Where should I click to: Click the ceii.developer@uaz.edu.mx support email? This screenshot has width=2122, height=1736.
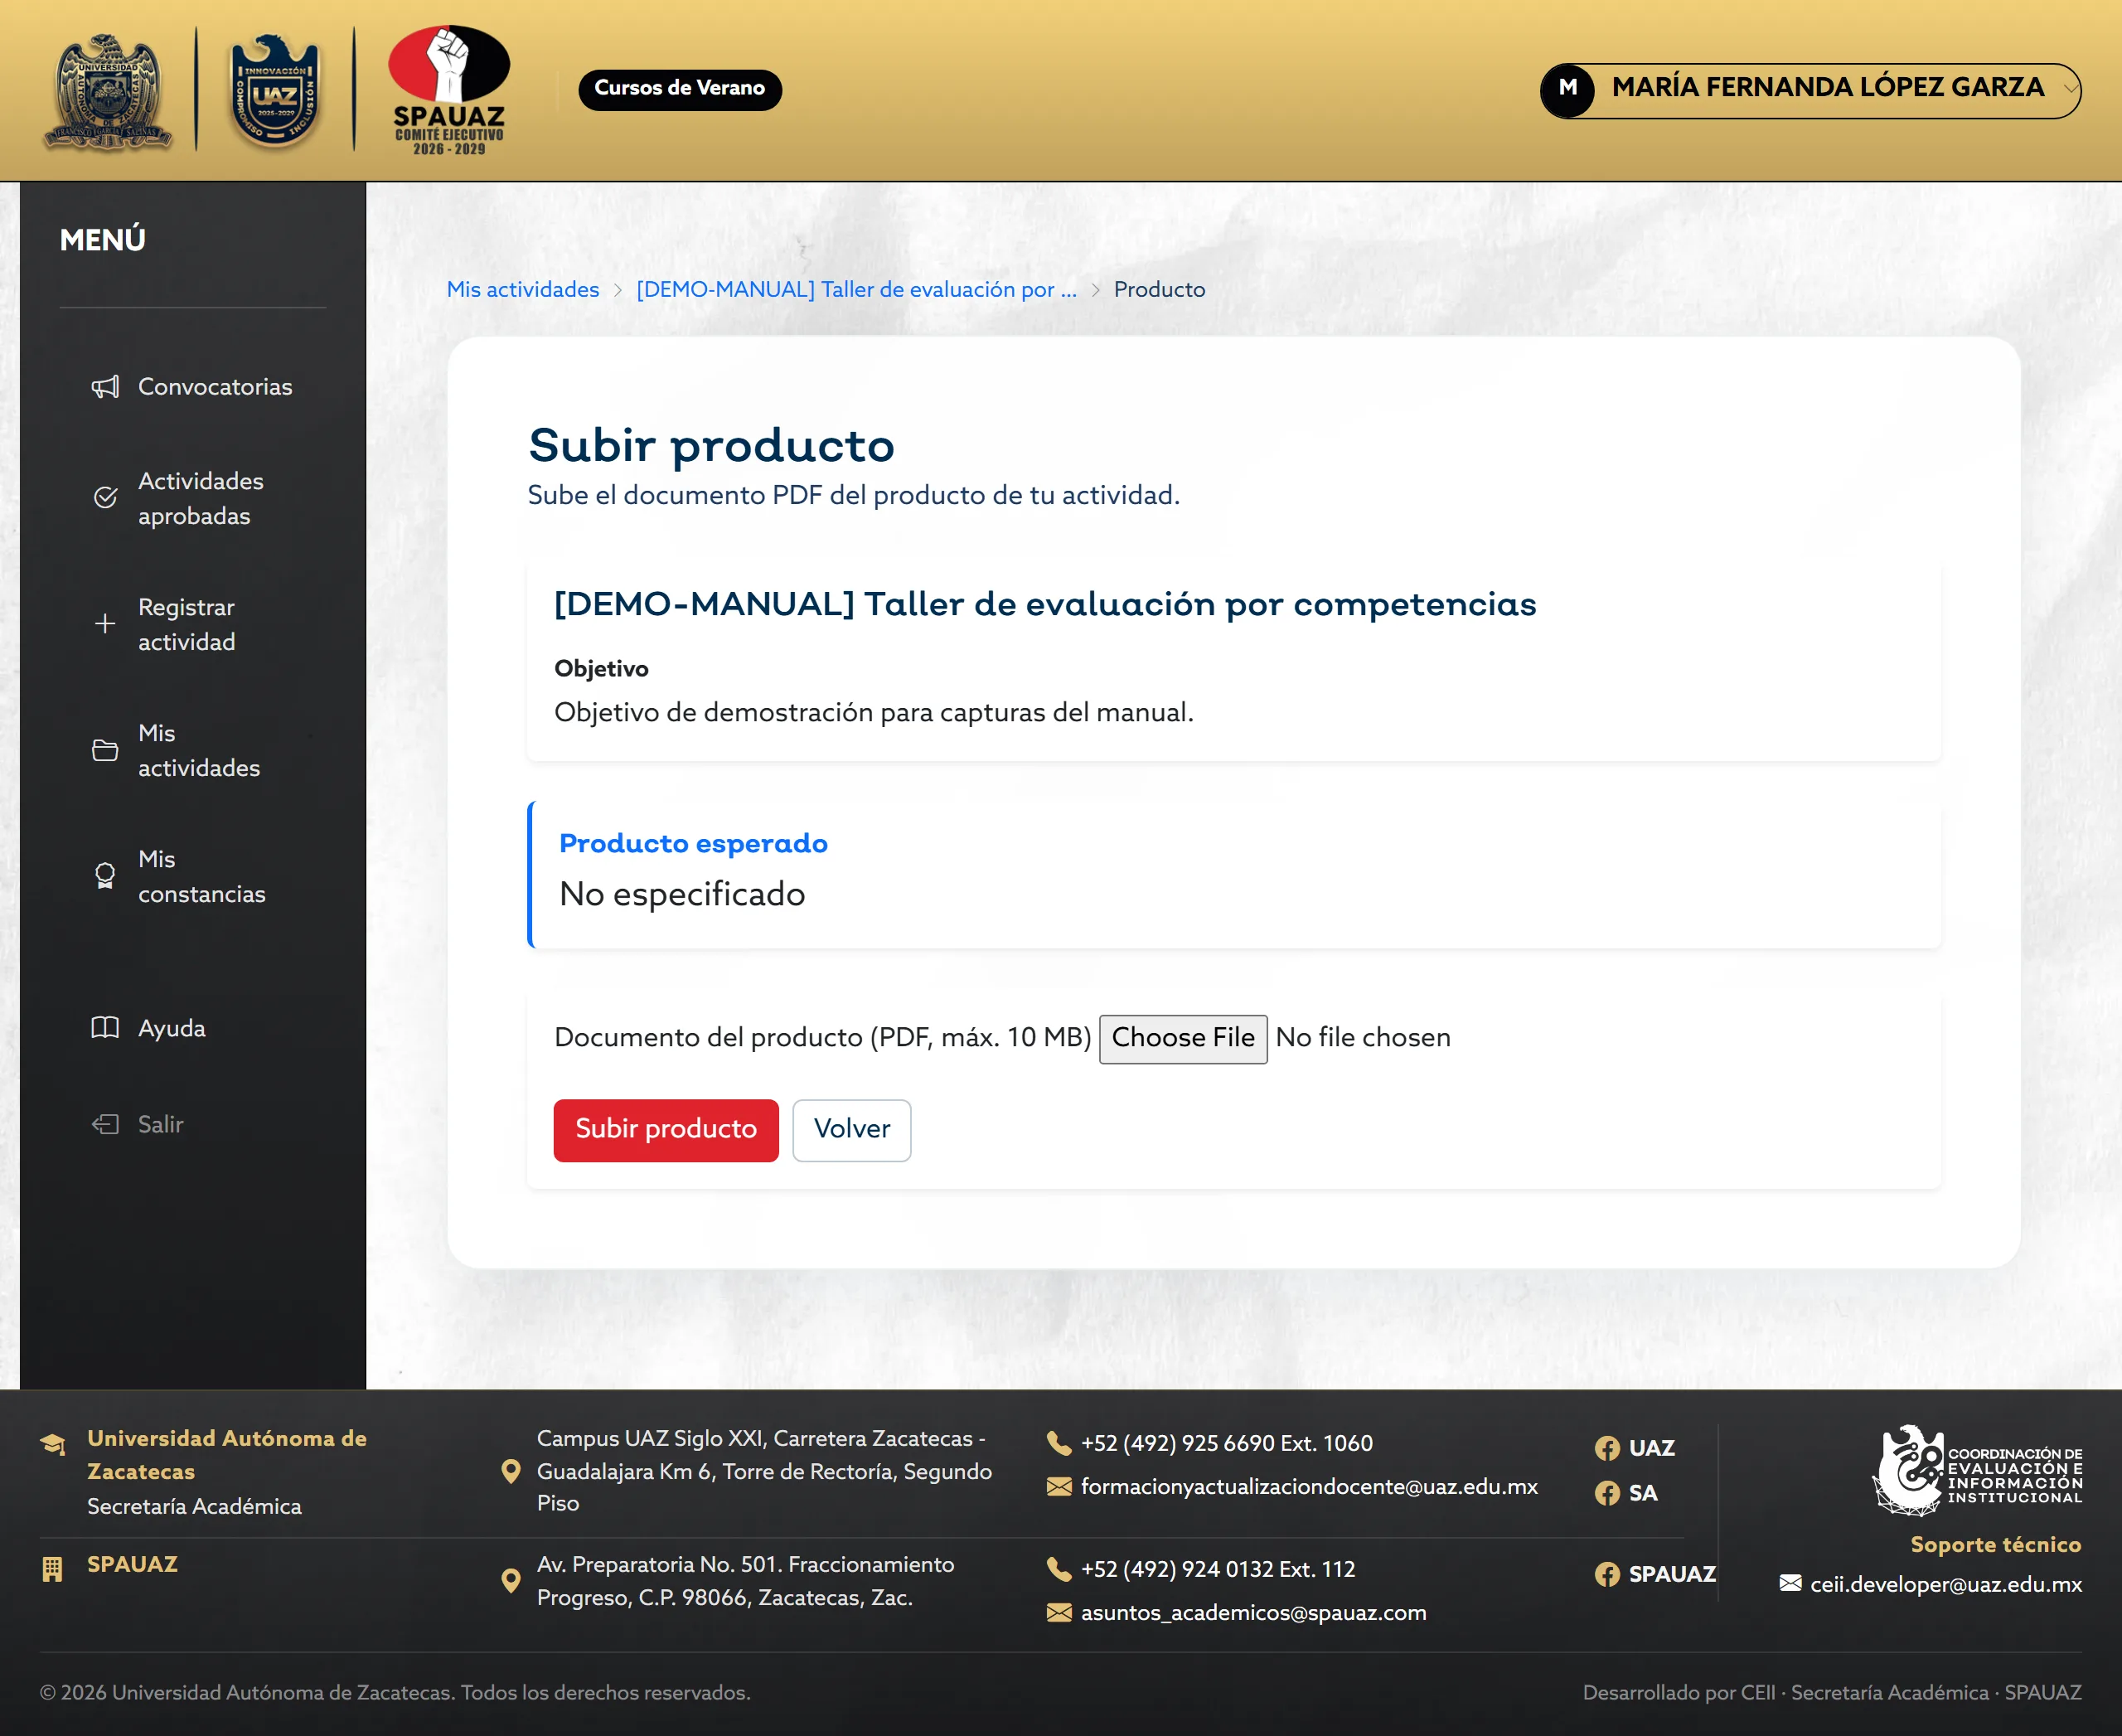pyautogui.click(x=1946, y=1584)
